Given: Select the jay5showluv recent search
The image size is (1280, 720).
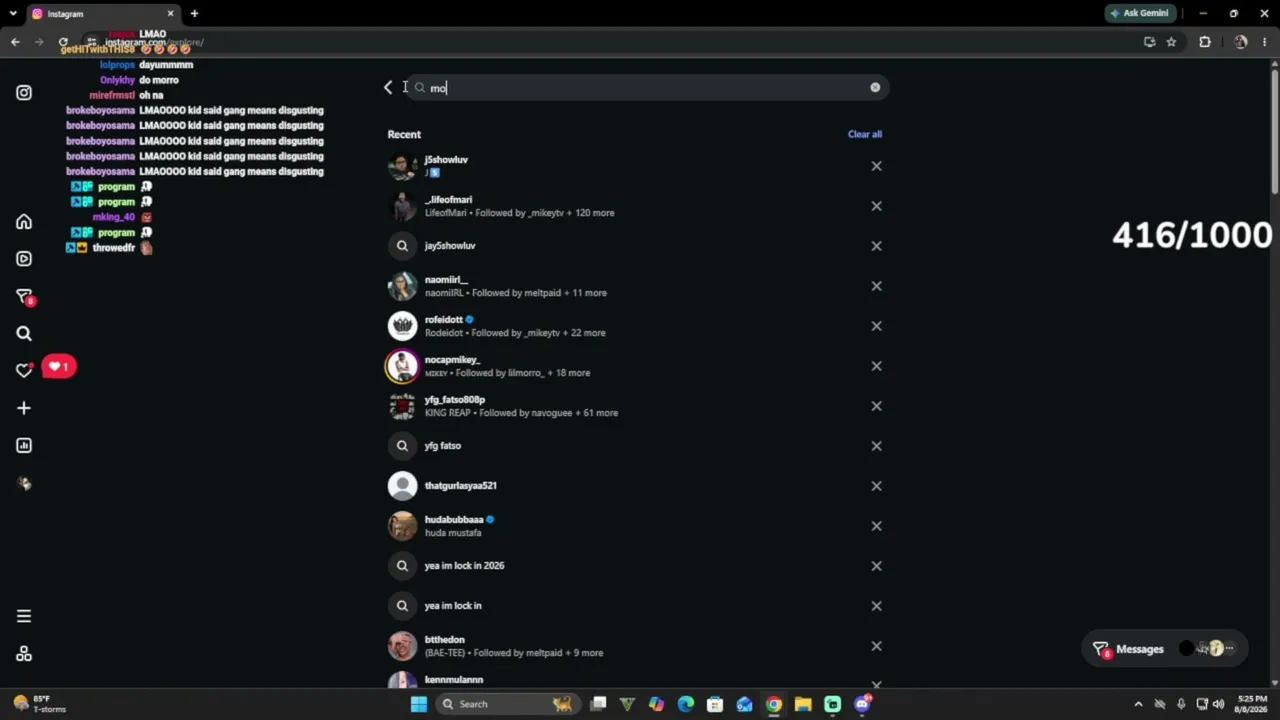Looking at the screenshot, I should tap(635, 246).
